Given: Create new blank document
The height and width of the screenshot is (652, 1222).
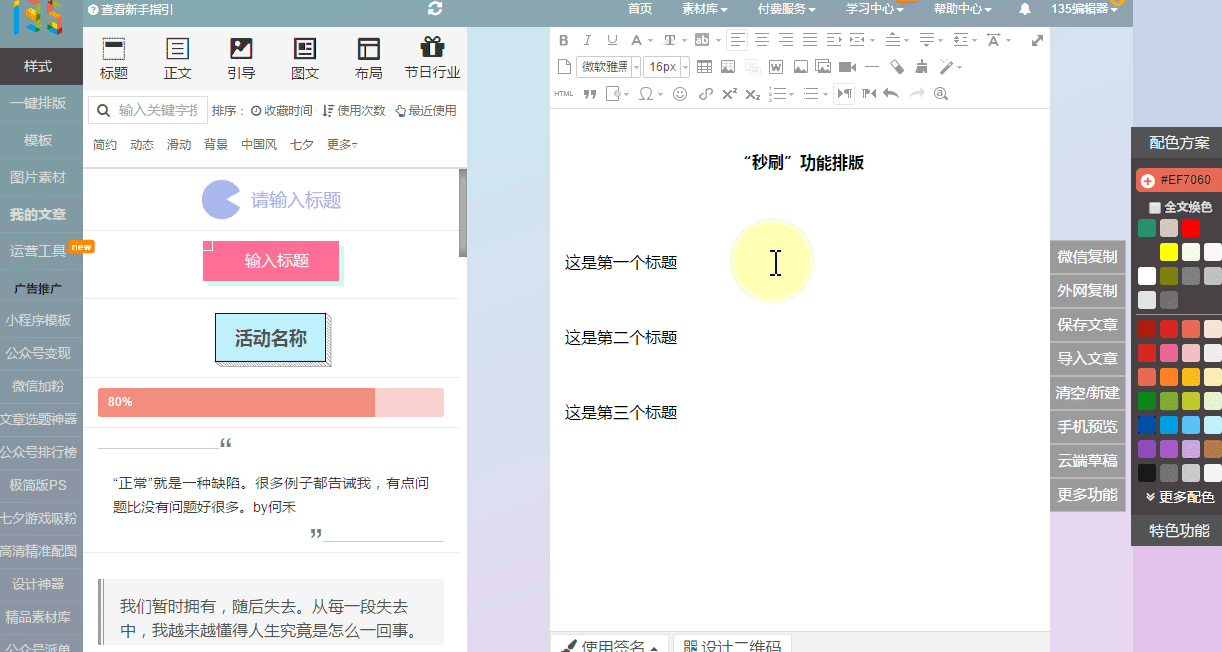Looking at the screenshot, I should (x=564, y=67).
